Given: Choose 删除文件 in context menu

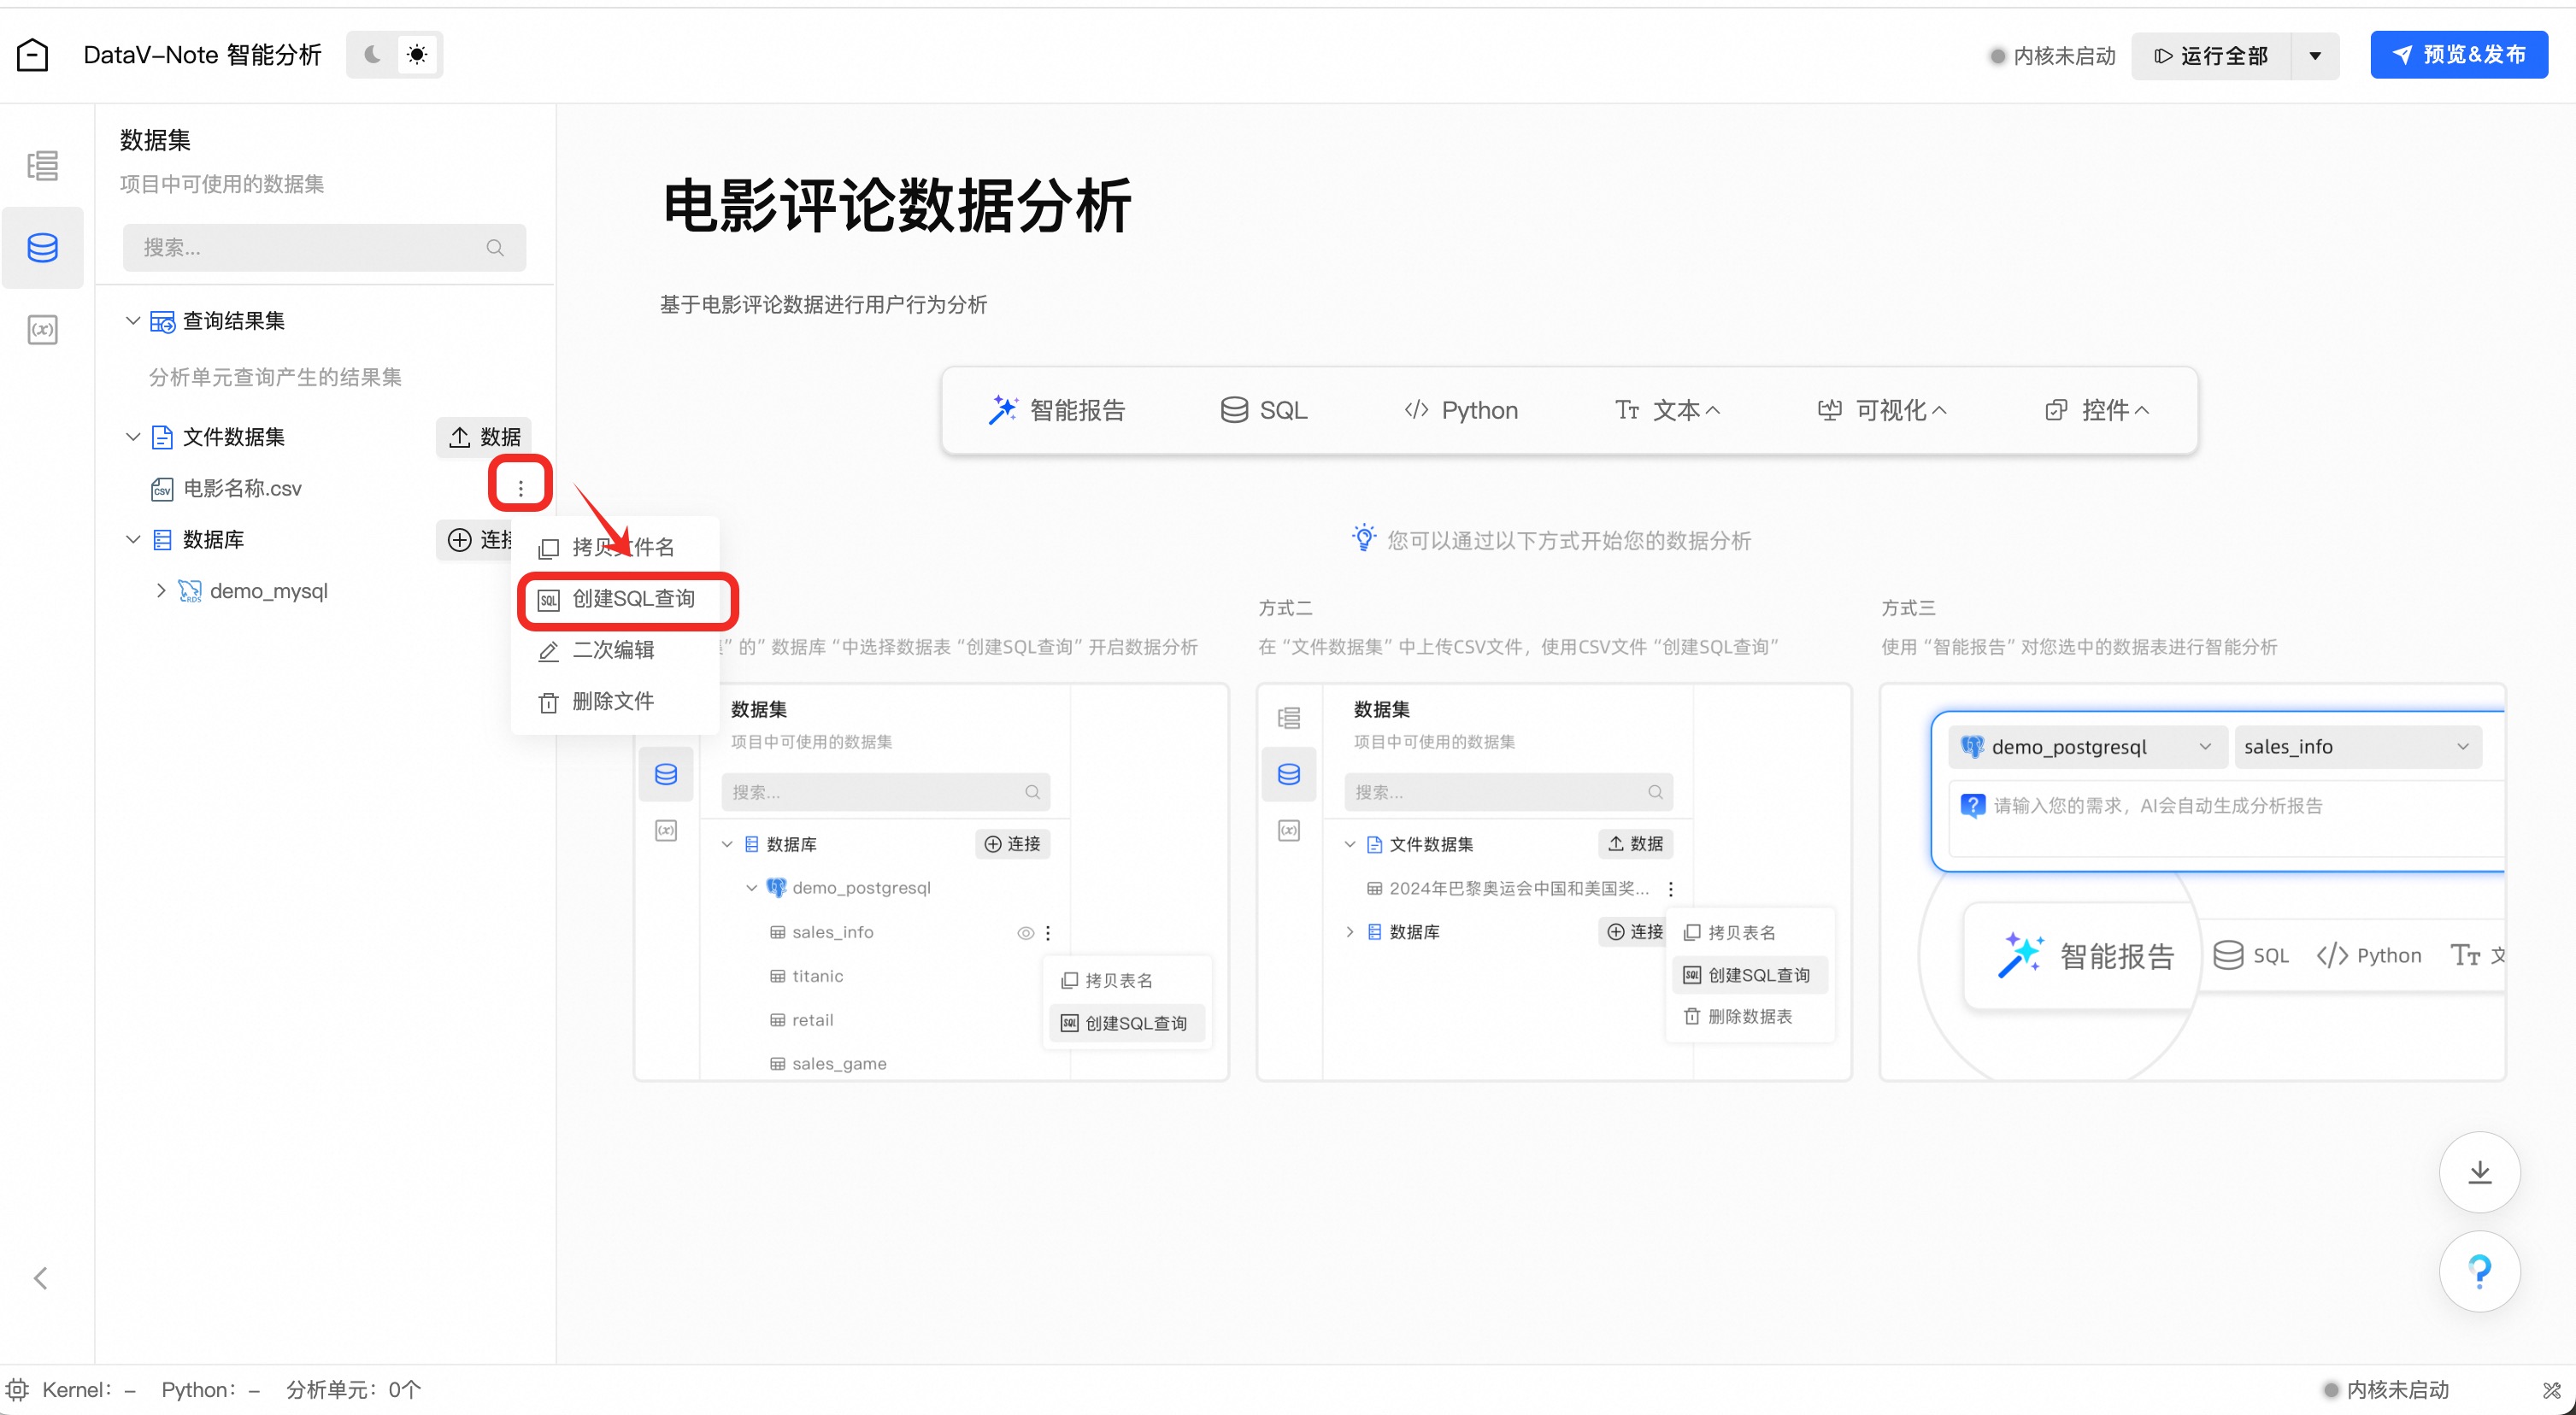Looking at the screenshot, I should pyautogui.click(x=612, y=702).
